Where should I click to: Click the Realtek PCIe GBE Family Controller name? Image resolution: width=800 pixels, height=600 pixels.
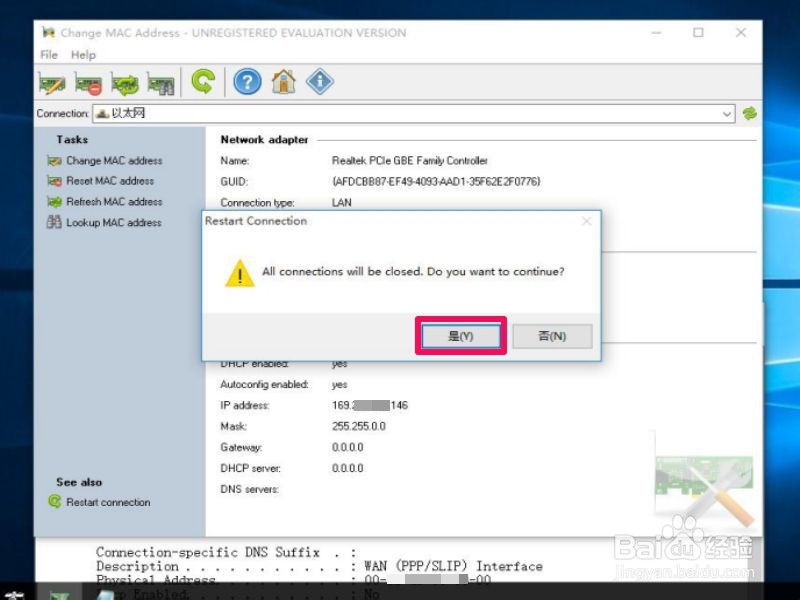click(410, 161)
